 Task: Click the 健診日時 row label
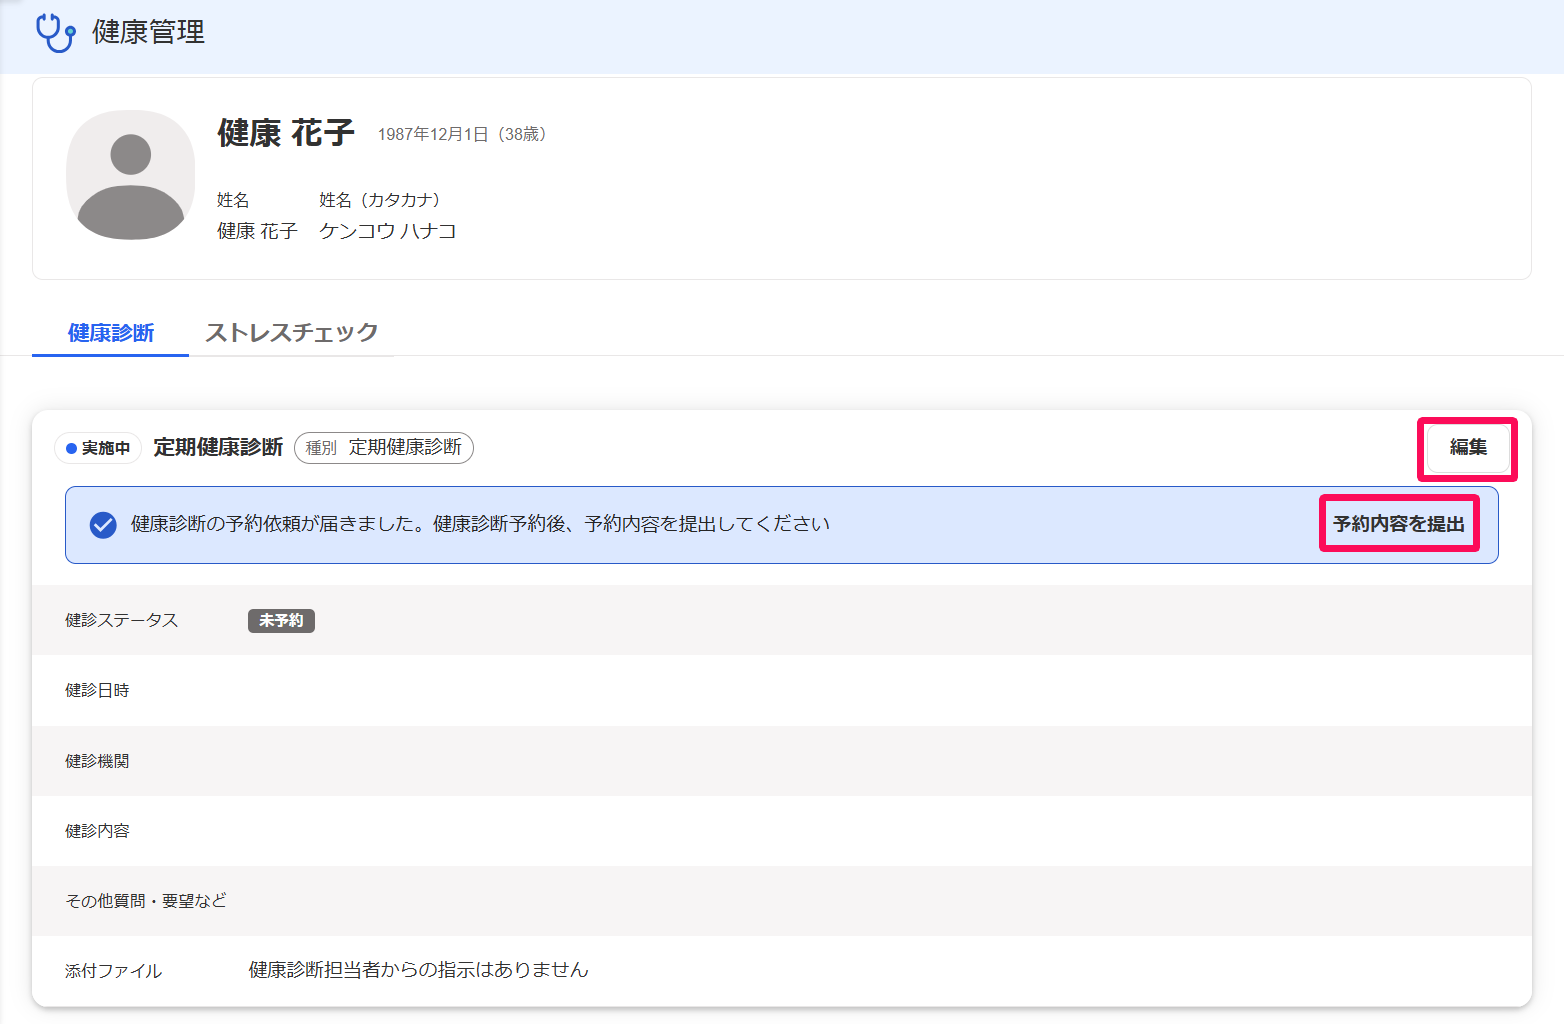pos(97,691)
